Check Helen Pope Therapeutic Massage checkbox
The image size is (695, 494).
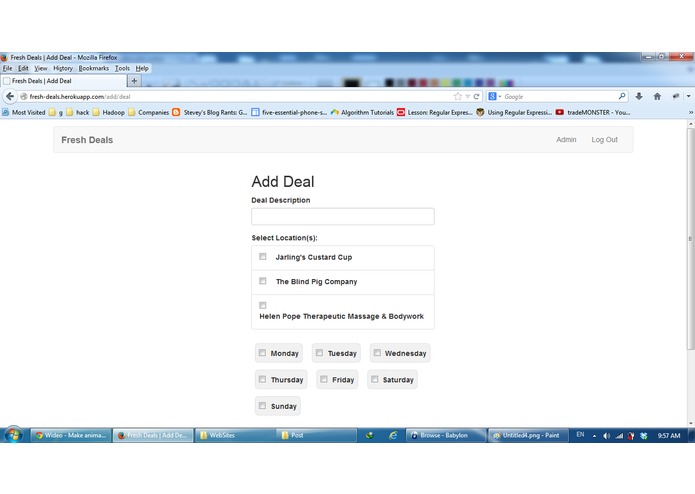(262, 305)
